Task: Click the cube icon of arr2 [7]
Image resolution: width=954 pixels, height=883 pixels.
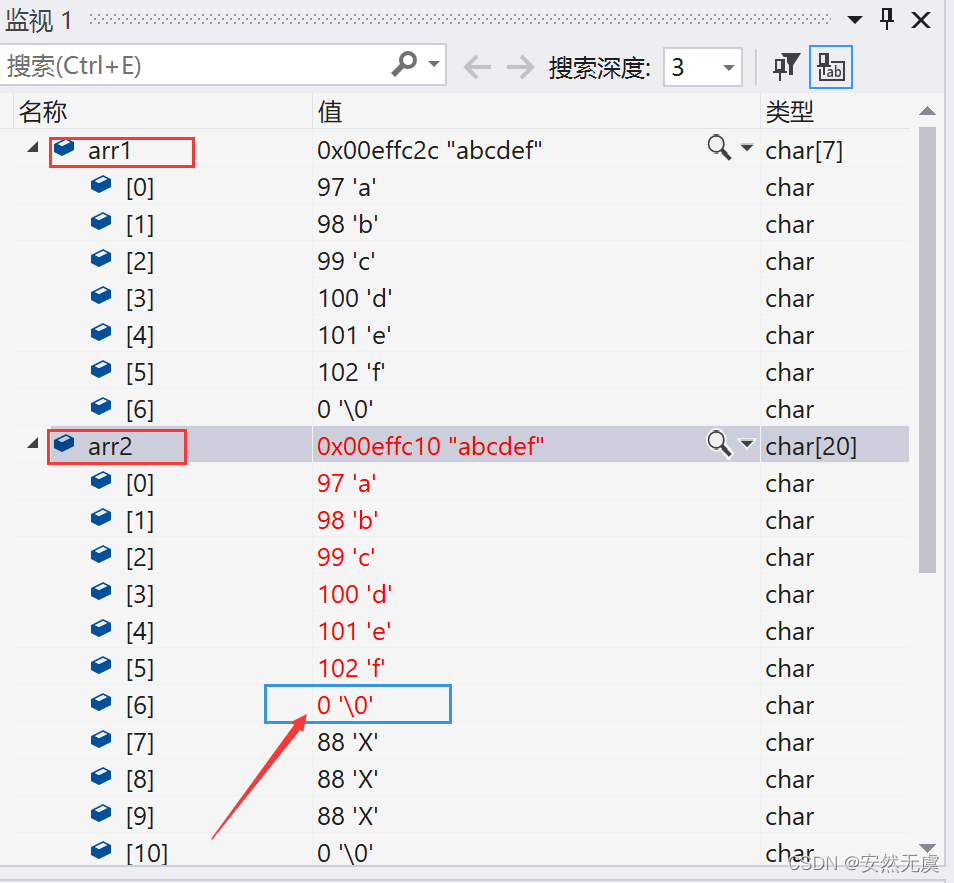Action: pos(101,740)
